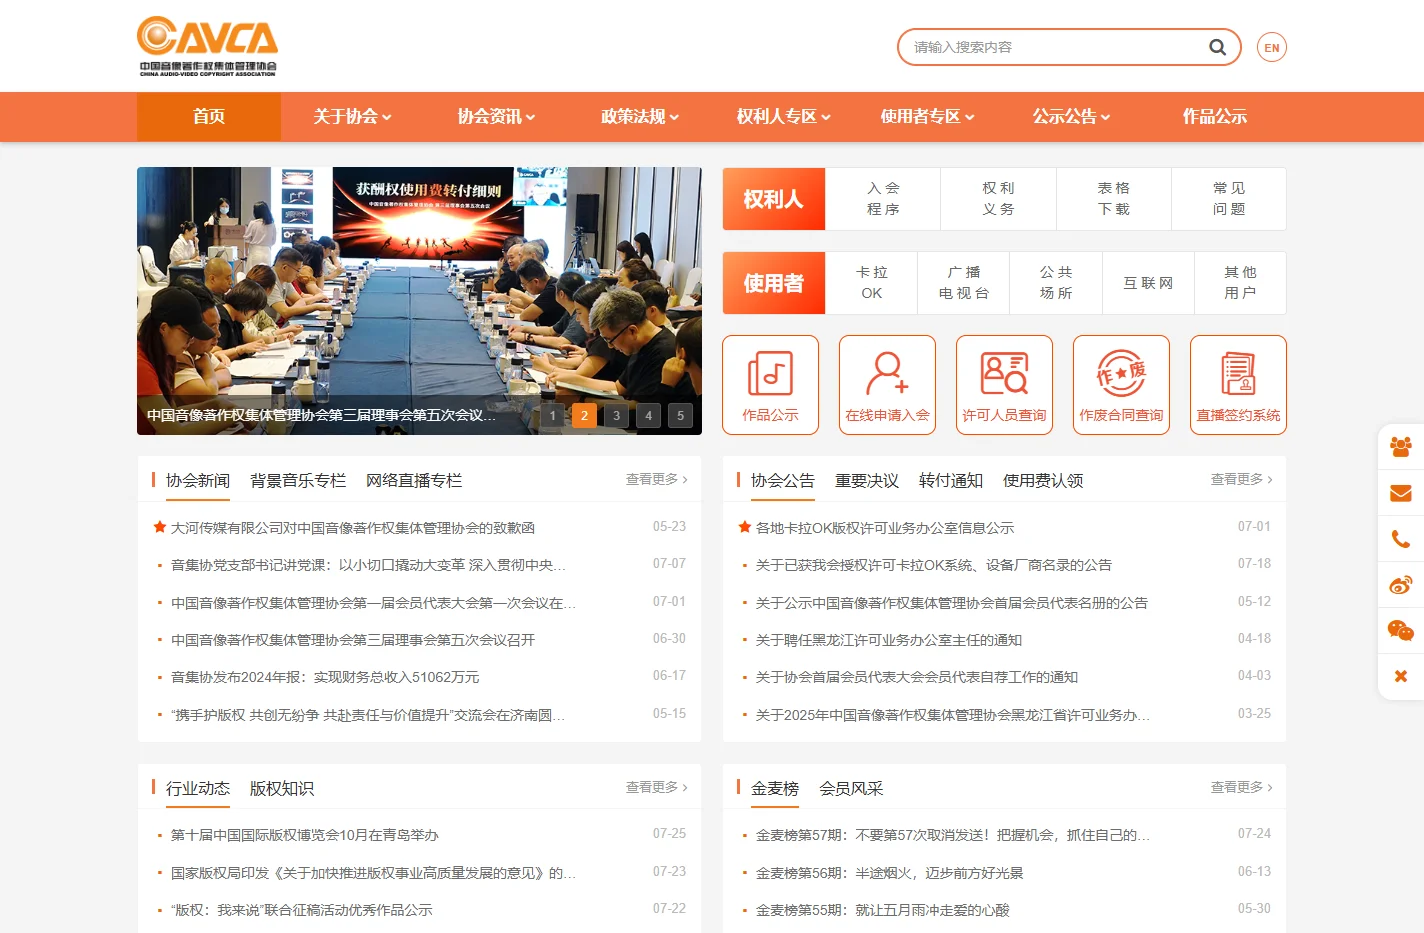Switch to the 背景音乐专栏 tab
This screenshot has width=1424, height=933.
tap(298, 481)
